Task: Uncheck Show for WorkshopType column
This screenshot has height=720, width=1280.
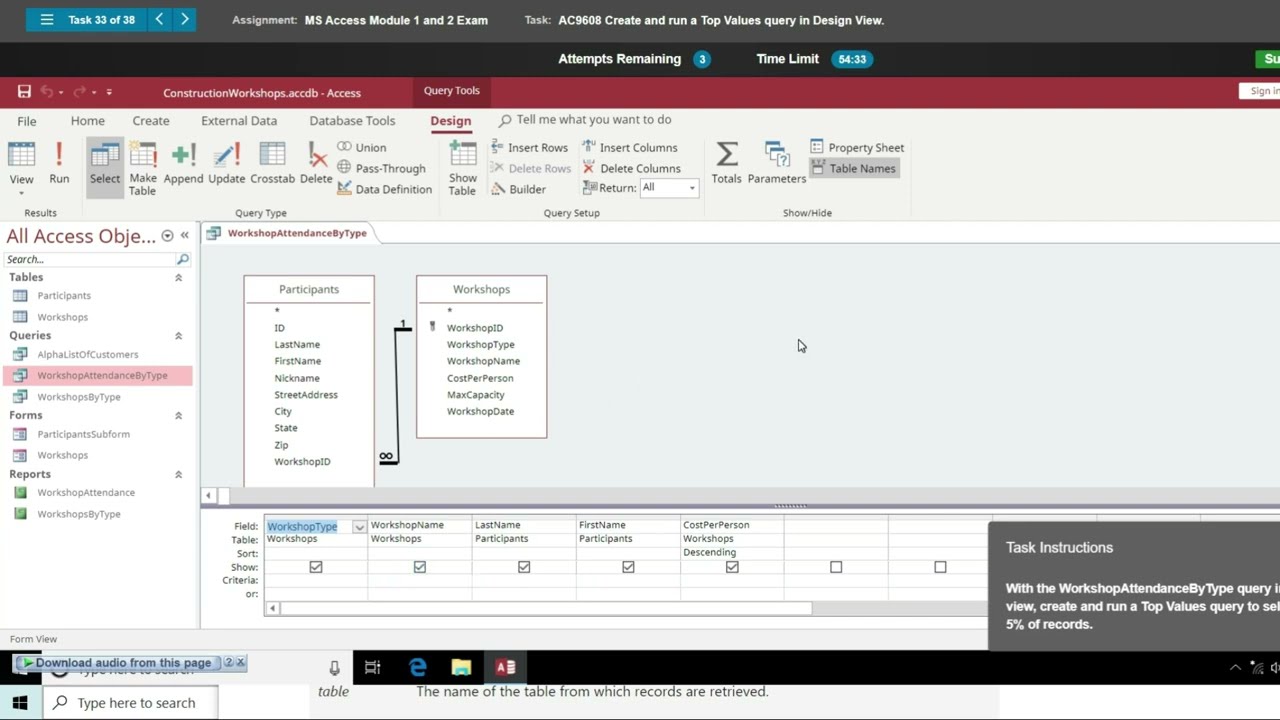Action: coord(316,567)
